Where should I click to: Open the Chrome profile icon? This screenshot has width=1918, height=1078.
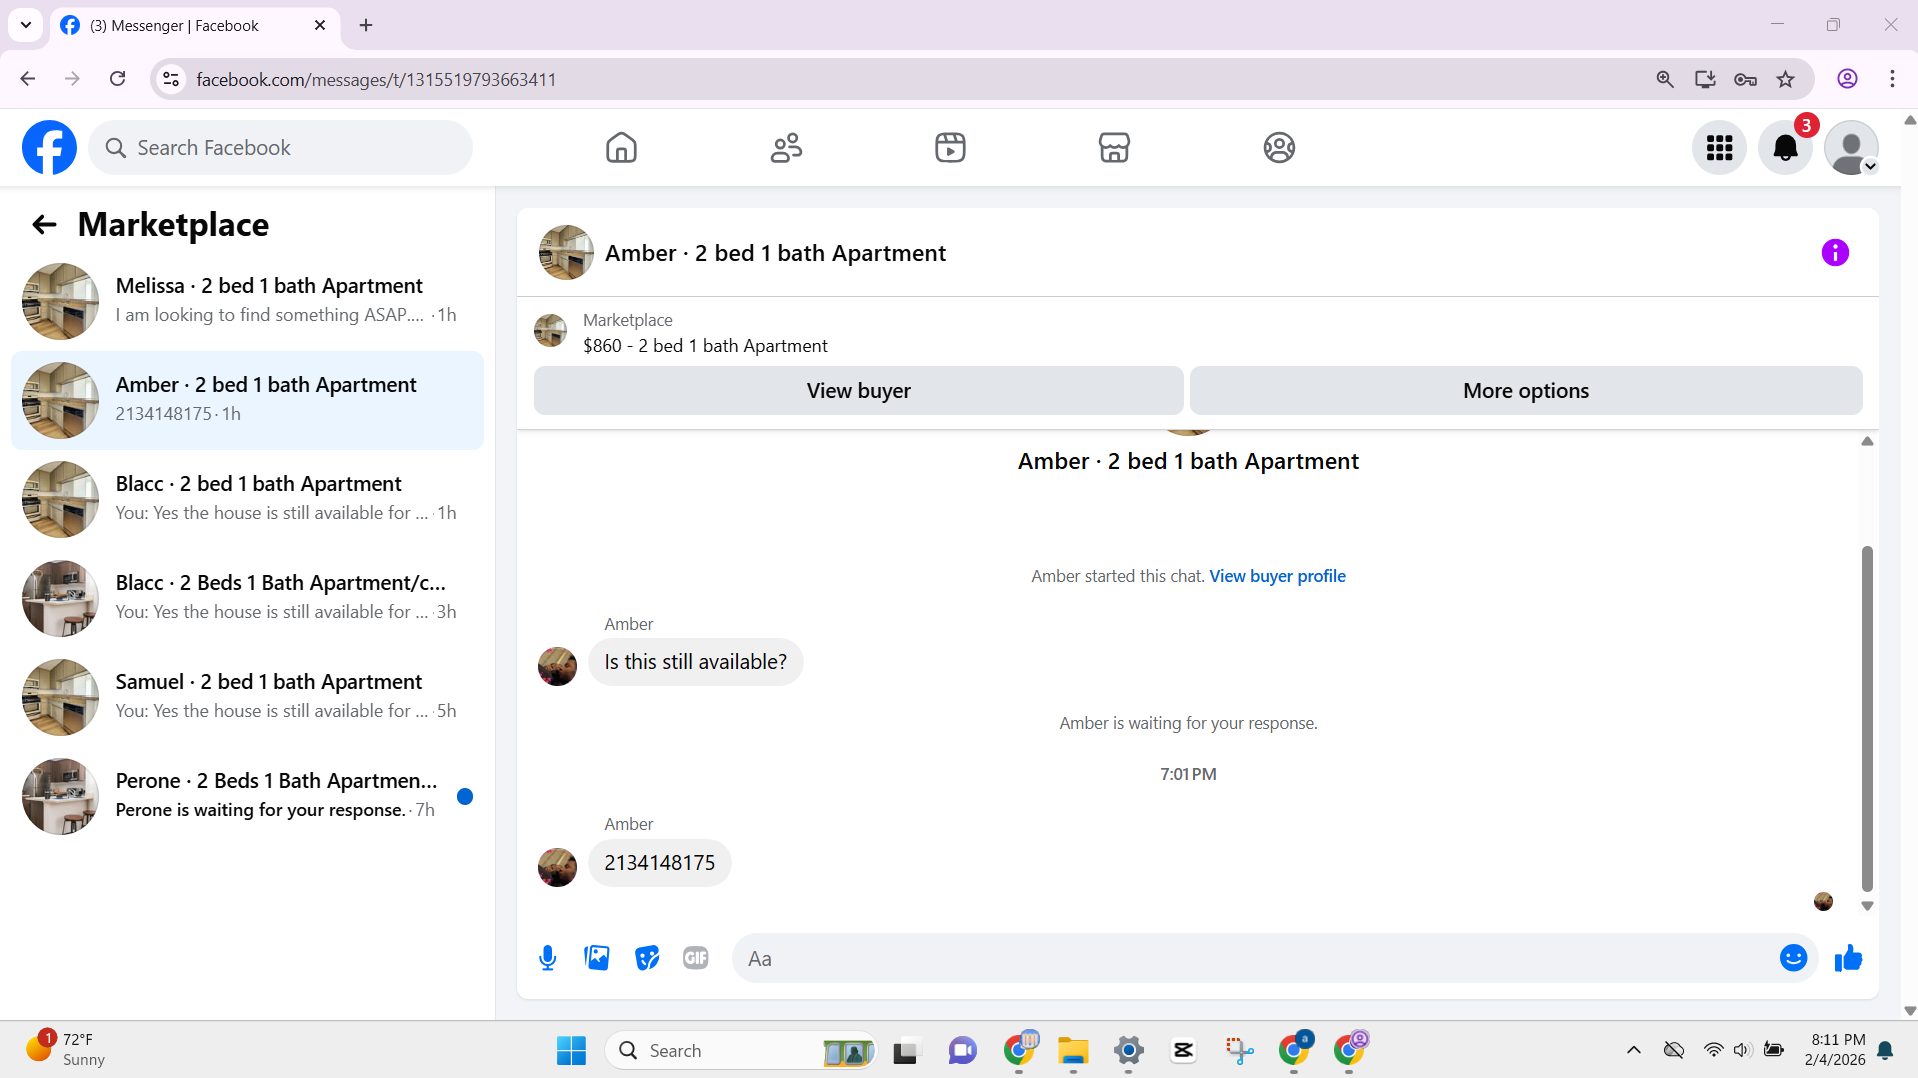[x=1847, y=79]
